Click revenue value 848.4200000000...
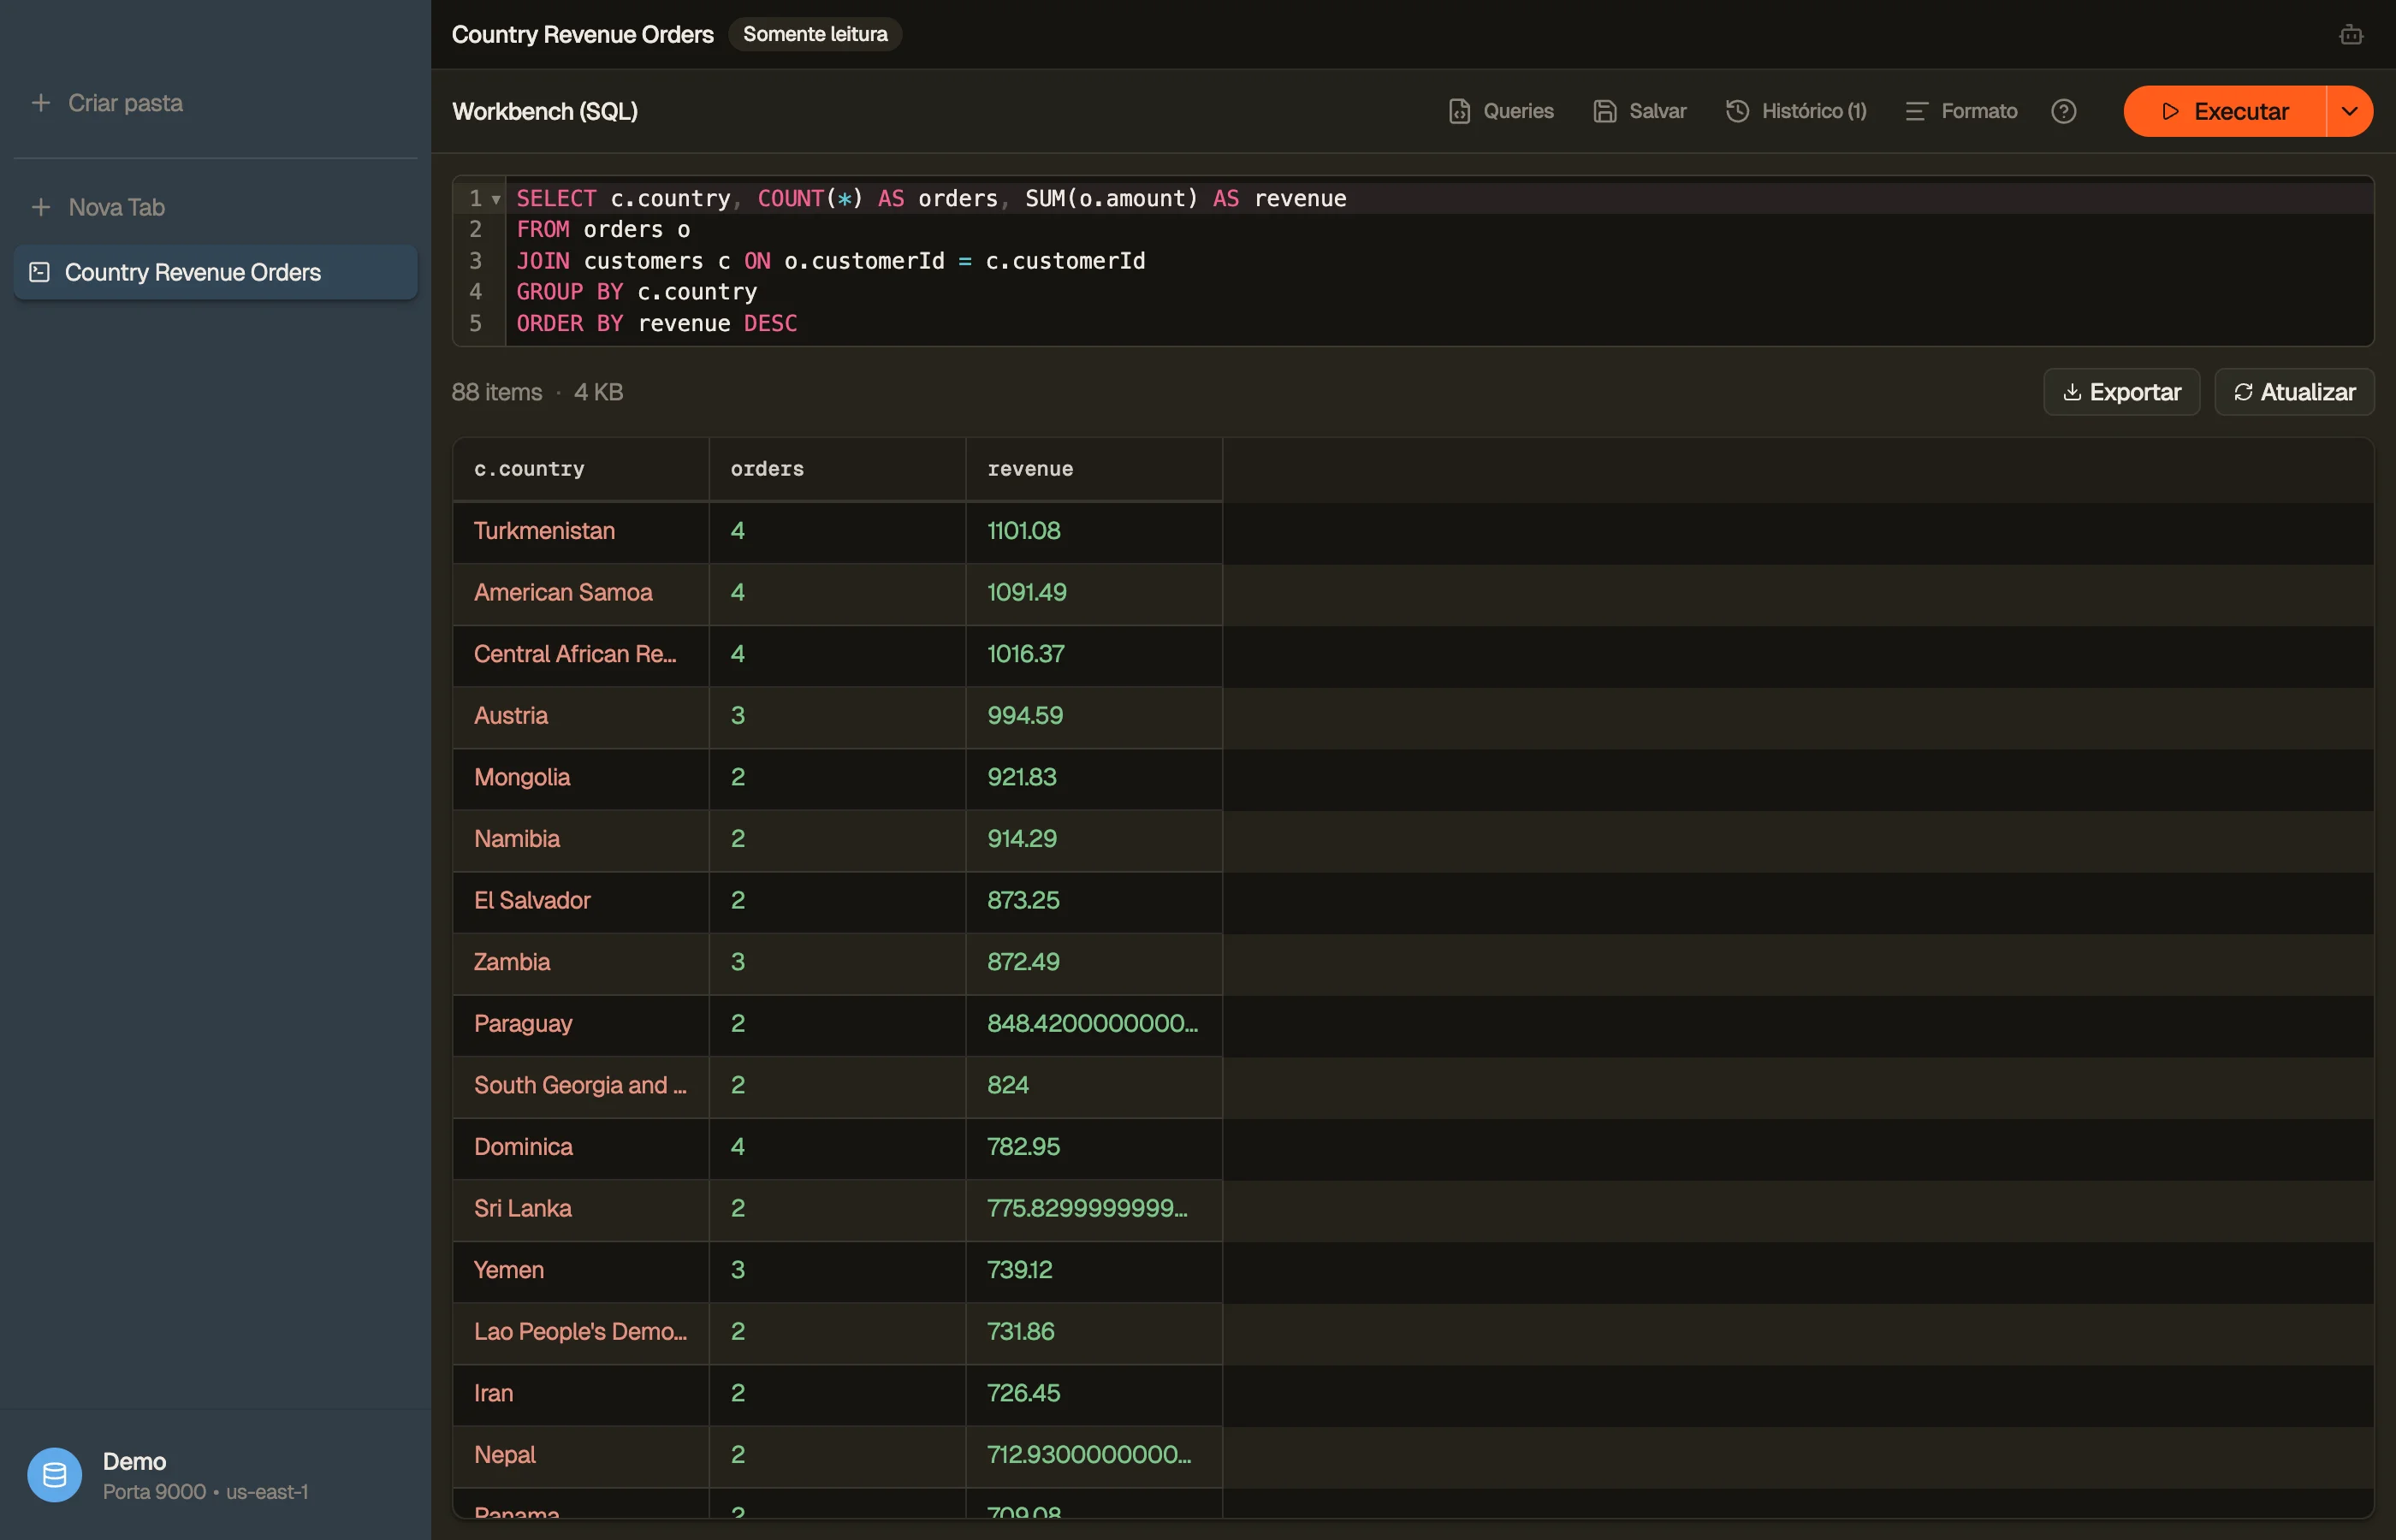The image size is (2396, 1540). [1093, 1024]
